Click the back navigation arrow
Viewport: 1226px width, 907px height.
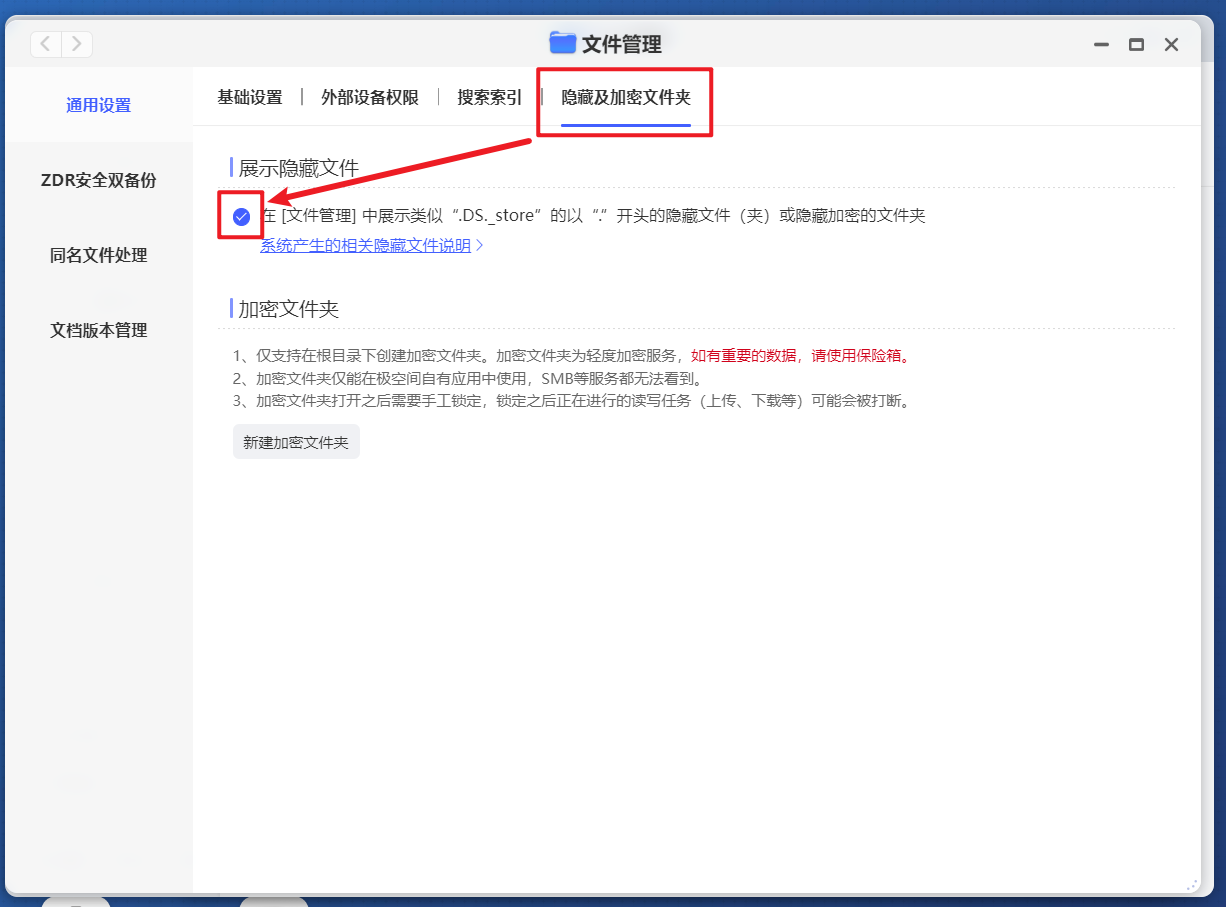[x=45, y=44]
